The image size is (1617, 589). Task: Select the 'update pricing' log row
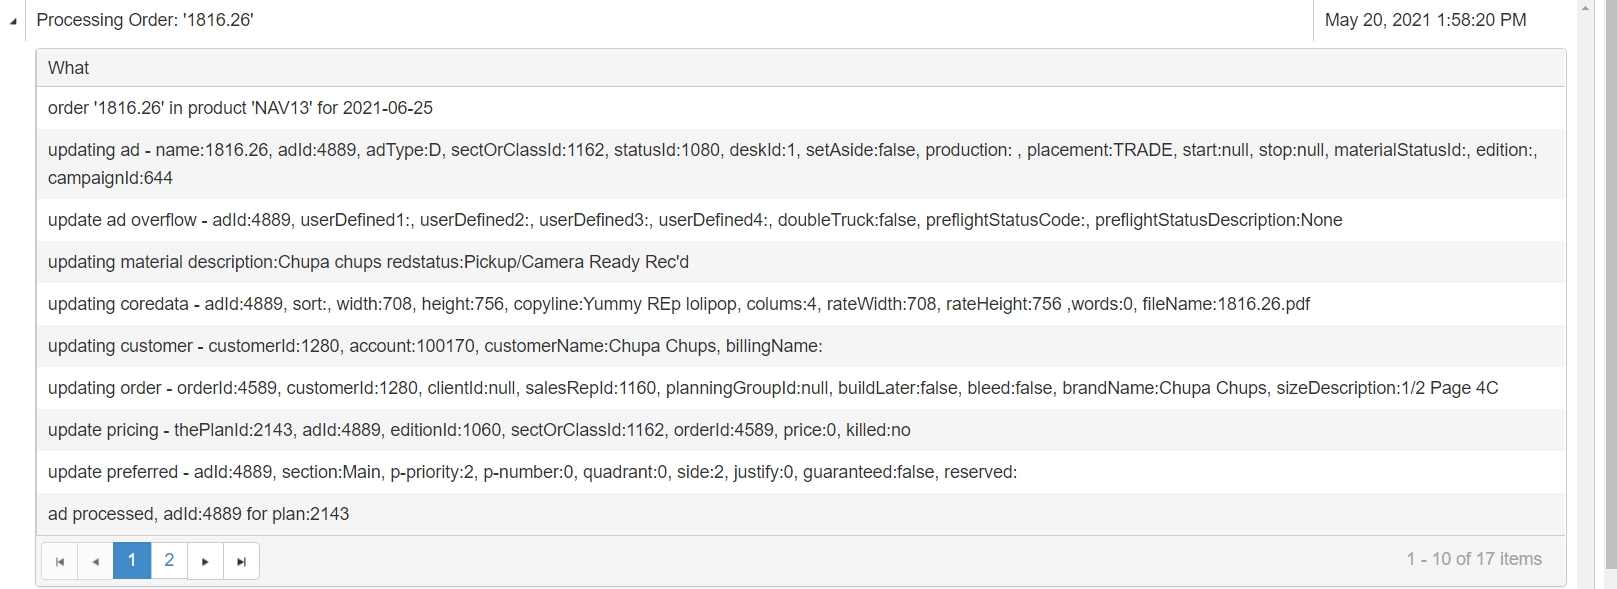click(x=479, y=430)
